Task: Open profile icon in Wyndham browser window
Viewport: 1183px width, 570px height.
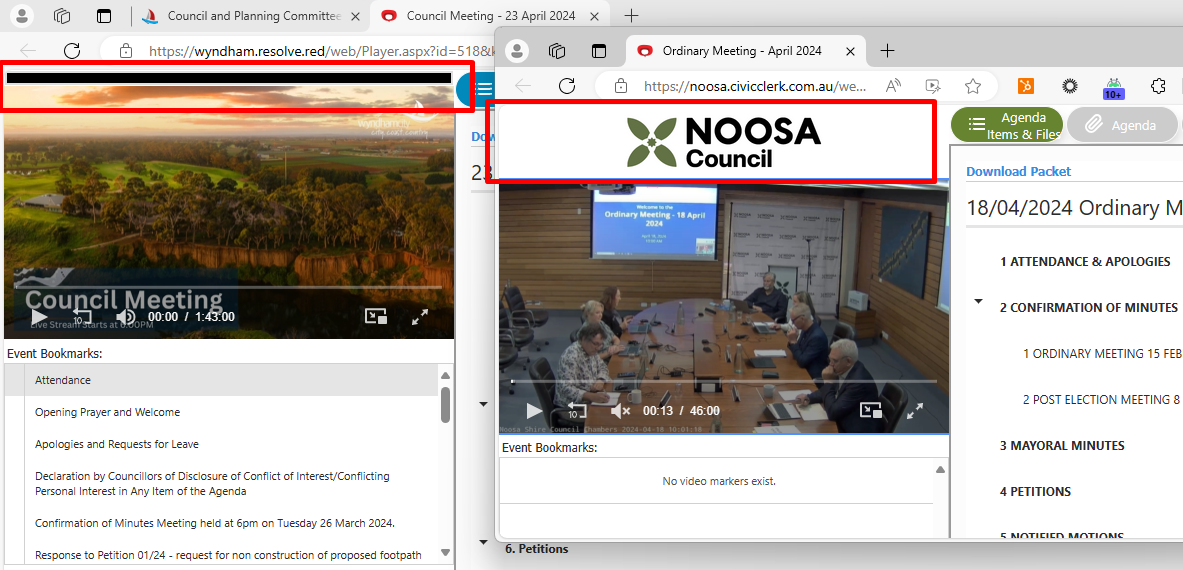Action: point(22,16)
